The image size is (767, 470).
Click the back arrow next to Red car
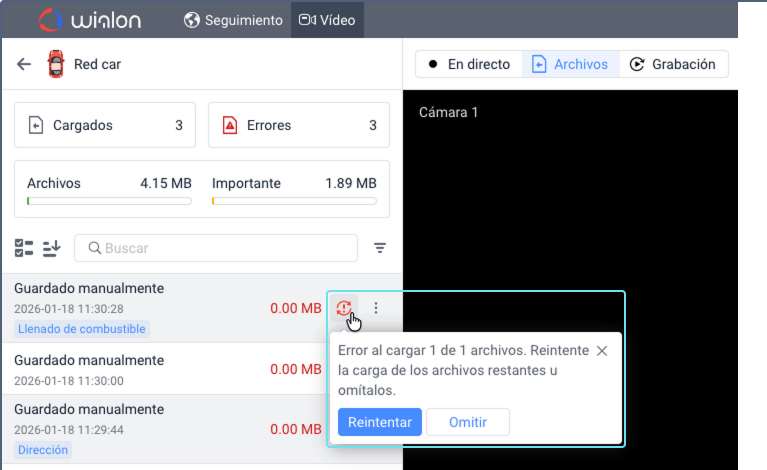pos(23,64)
